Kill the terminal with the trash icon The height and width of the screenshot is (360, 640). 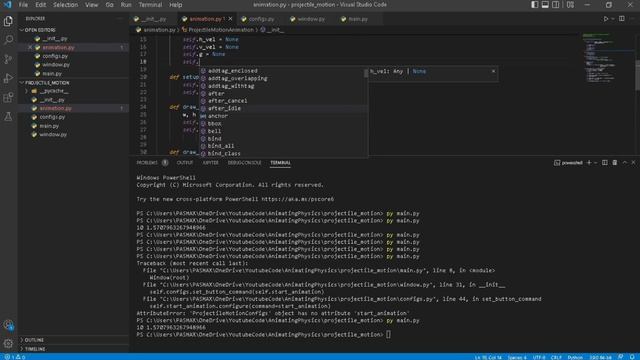point(615,162)
